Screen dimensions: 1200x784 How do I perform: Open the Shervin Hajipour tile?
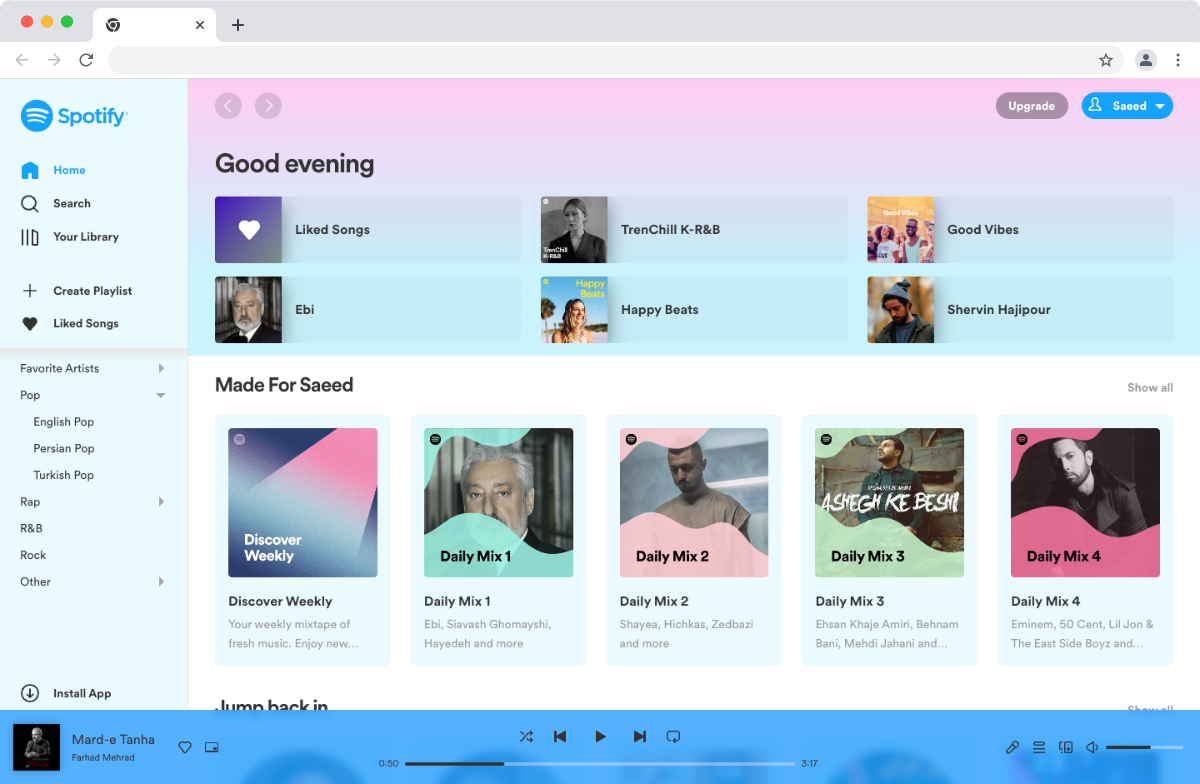click(1020, 310)
